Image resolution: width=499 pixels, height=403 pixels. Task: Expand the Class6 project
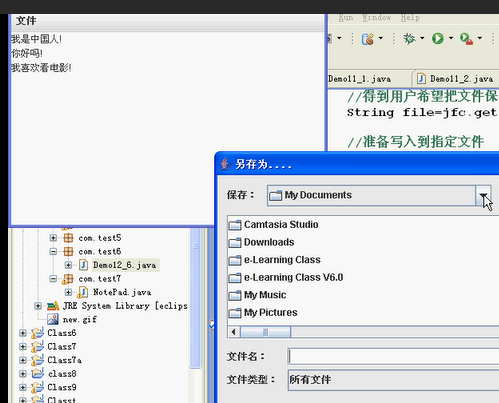[23, 333]
